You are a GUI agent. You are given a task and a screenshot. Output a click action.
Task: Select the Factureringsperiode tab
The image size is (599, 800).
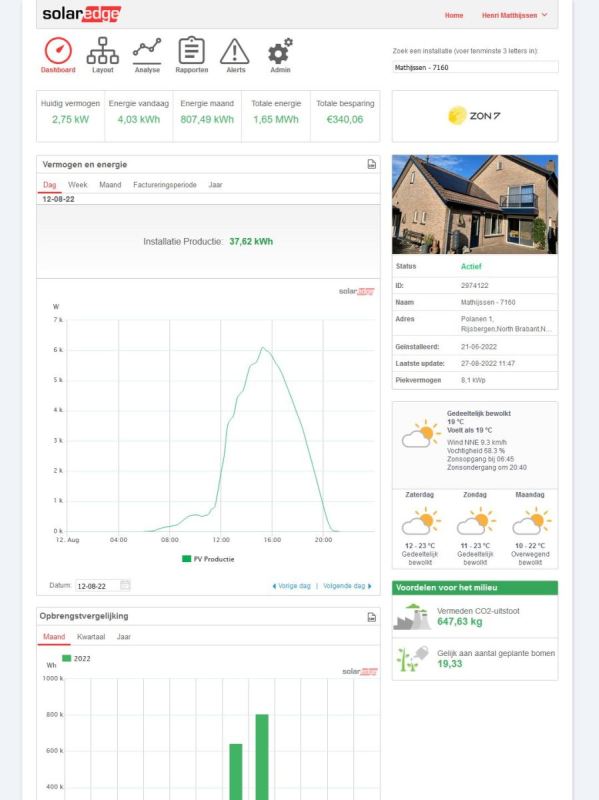point(165,185)
